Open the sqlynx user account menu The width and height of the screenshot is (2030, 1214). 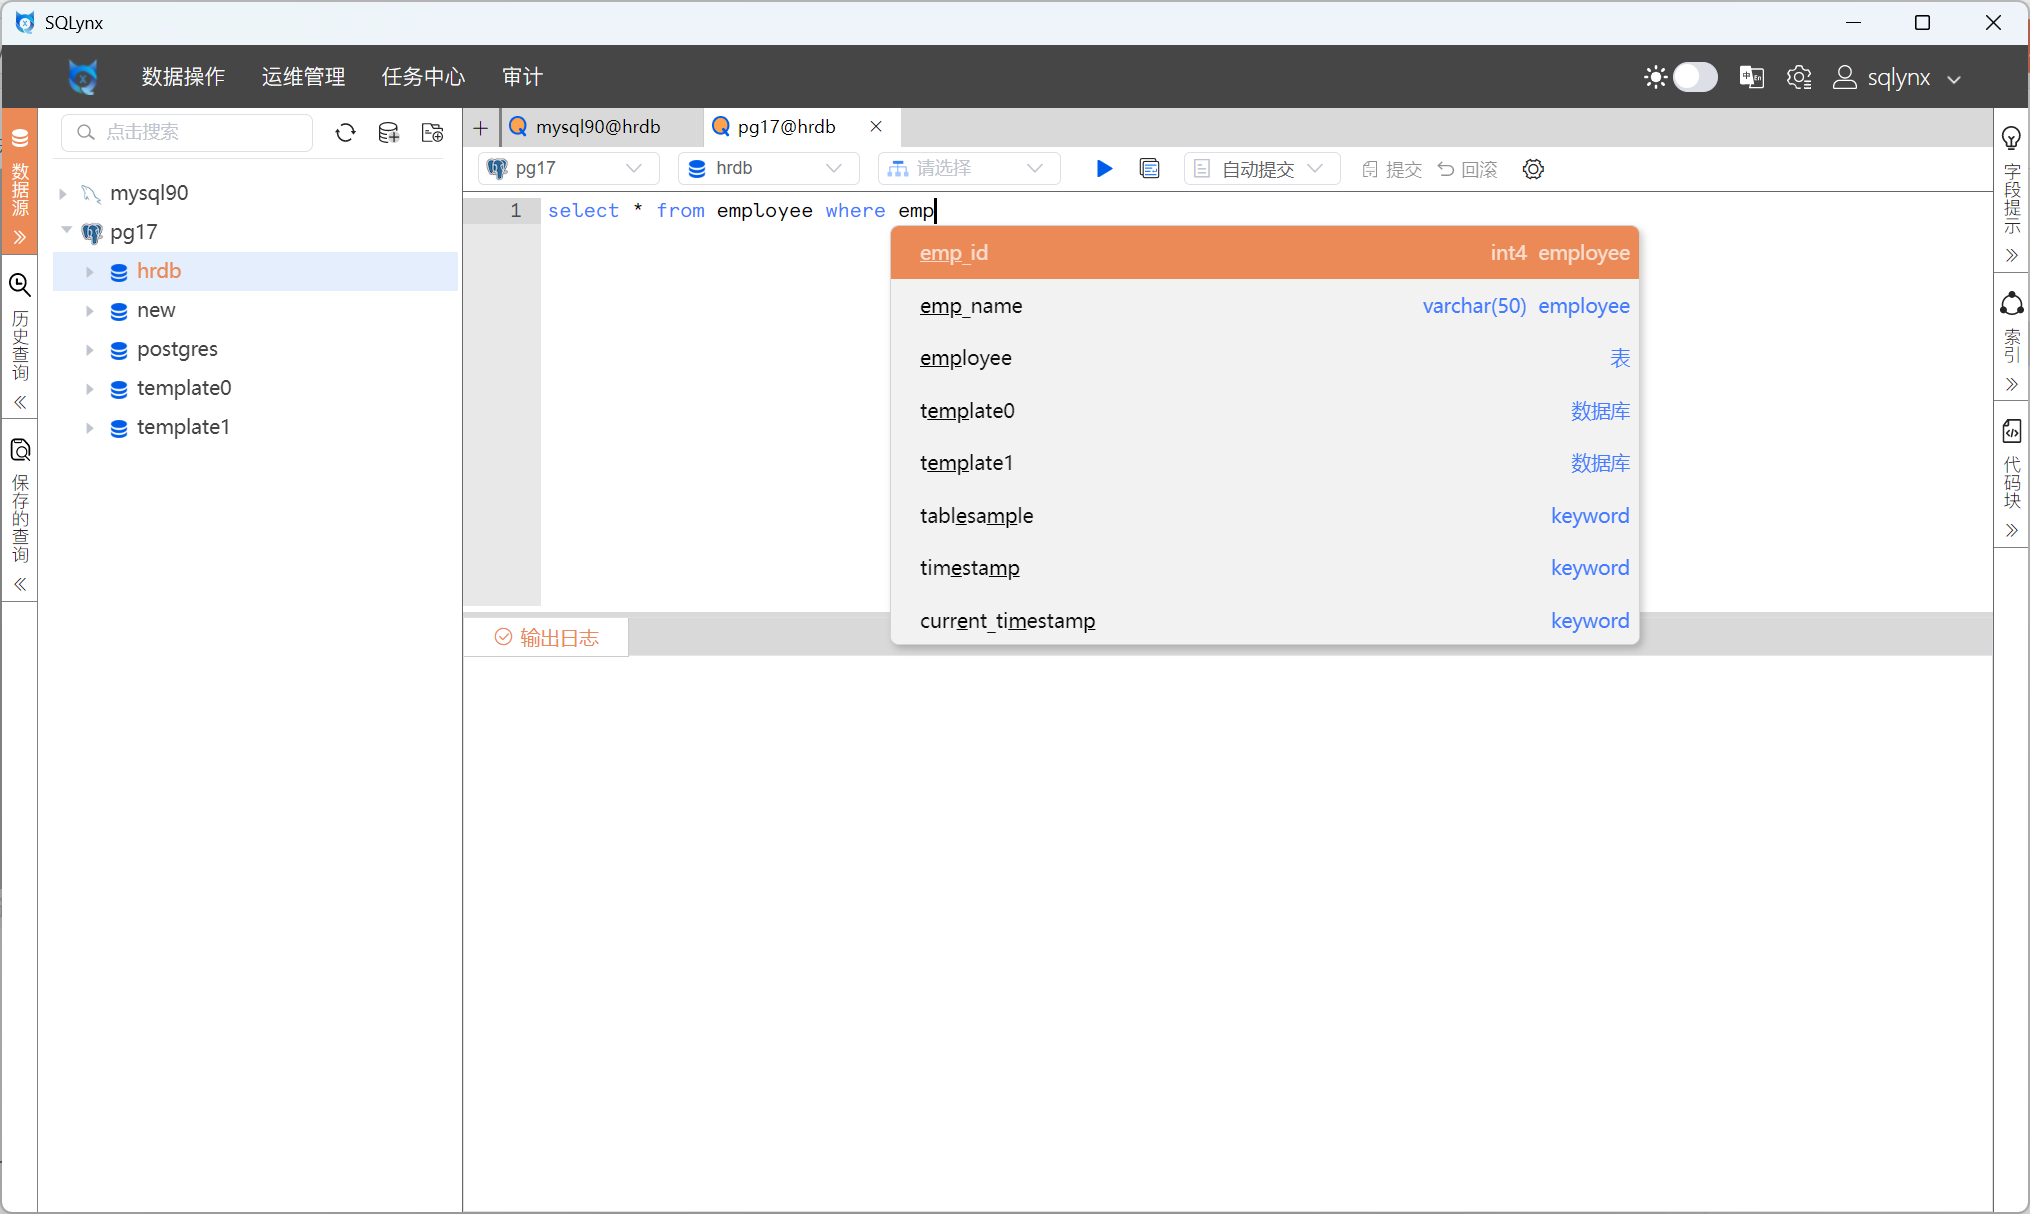1897,77
